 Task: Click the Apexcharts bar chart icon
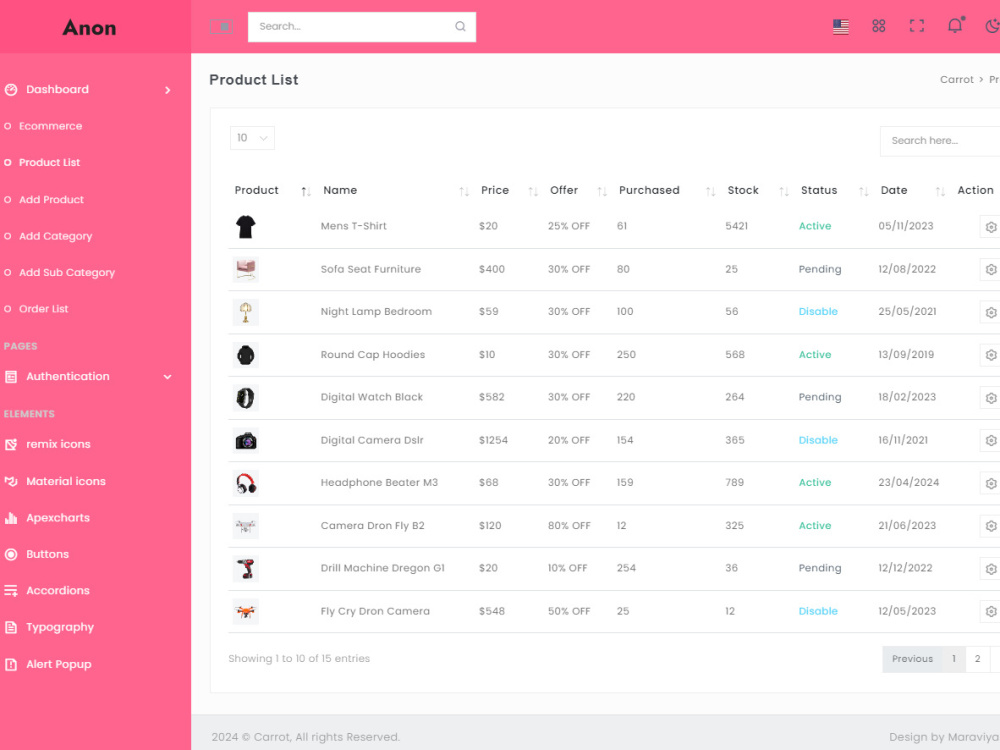pos(11,518)
